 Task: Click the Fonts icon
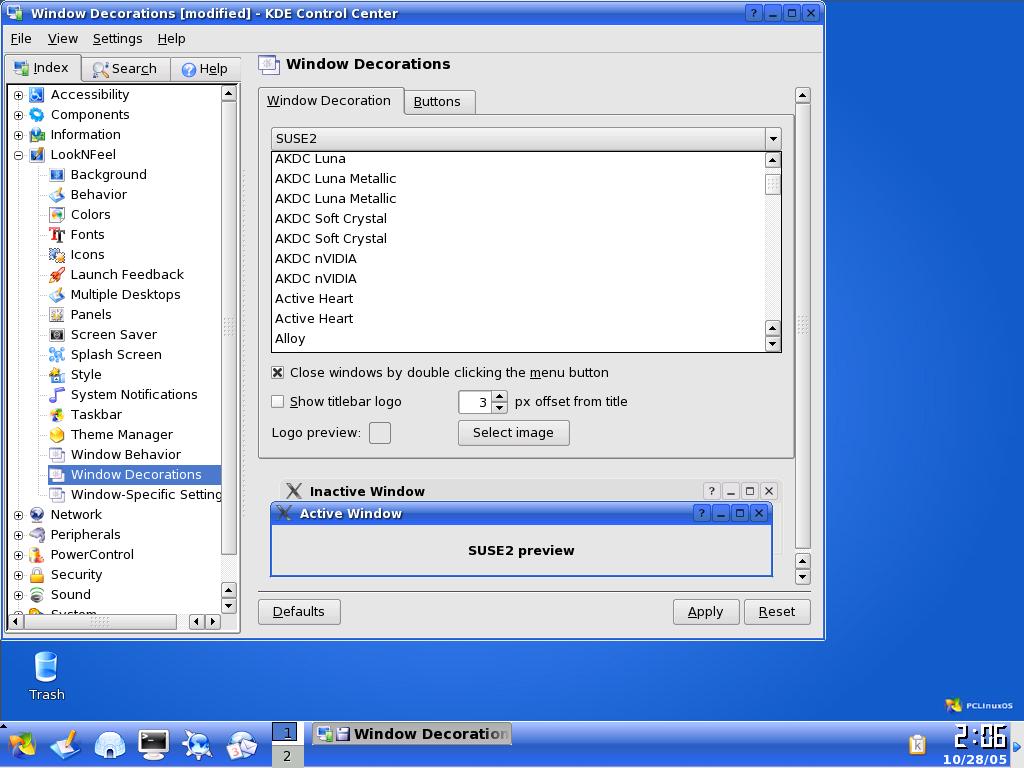[57, 235]
